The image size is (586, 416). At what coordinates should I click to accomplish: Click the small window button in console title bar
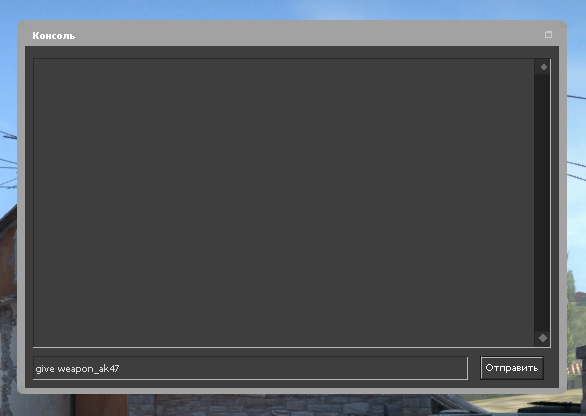point(548,35)
